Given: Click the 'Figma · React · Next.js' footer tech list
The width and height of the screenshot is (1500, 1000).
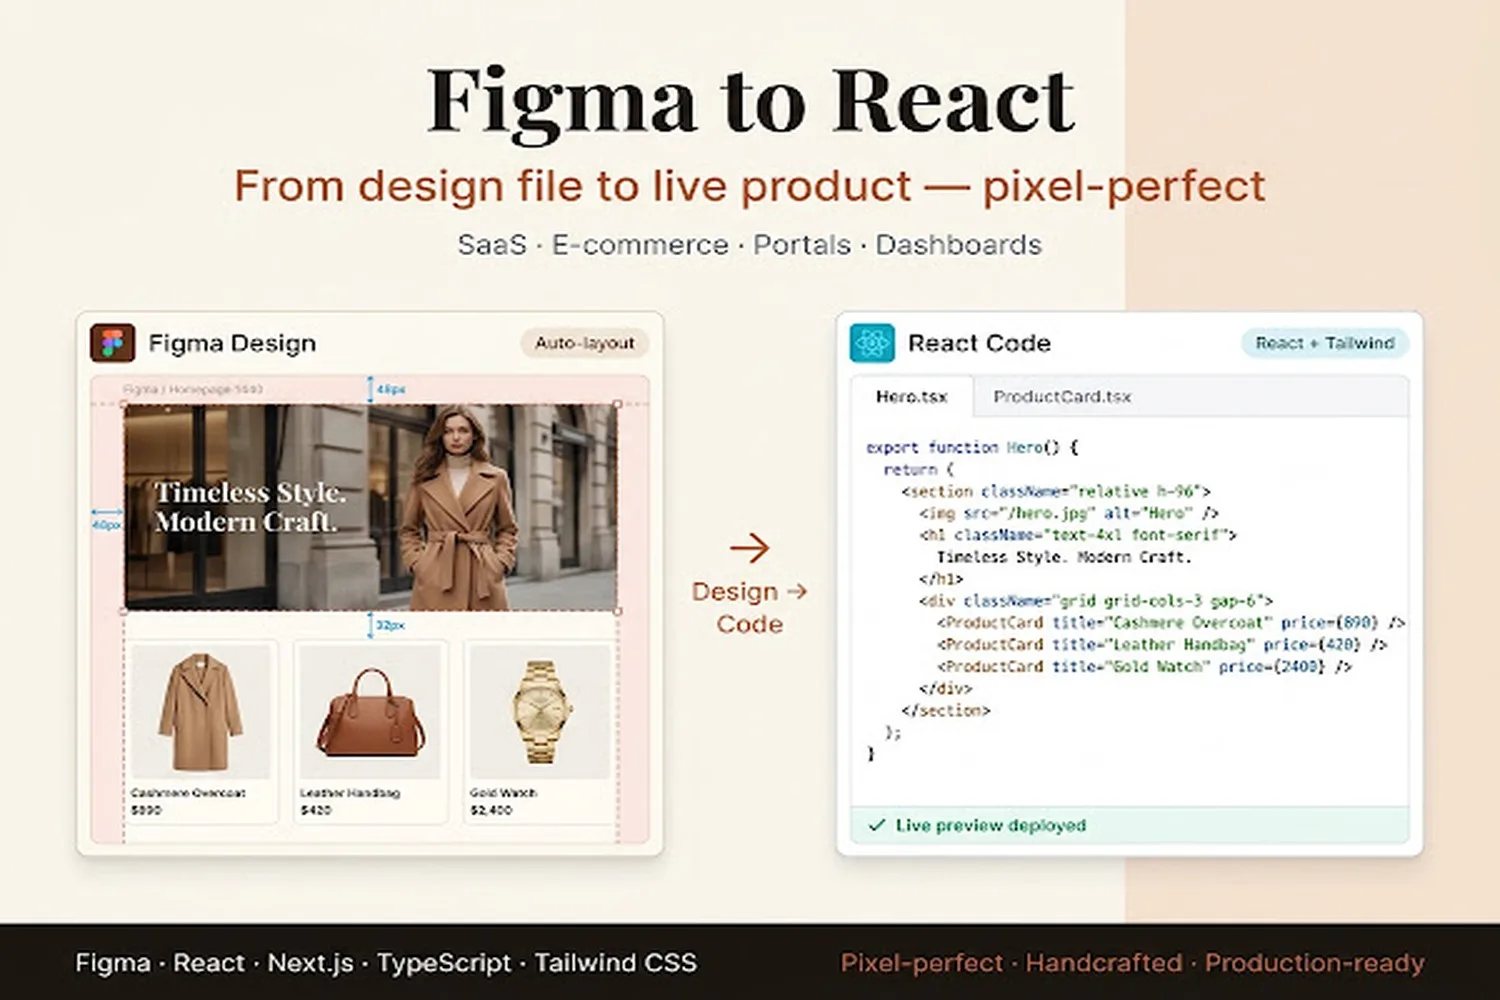Looking at the screenshot, I should 386,963.
